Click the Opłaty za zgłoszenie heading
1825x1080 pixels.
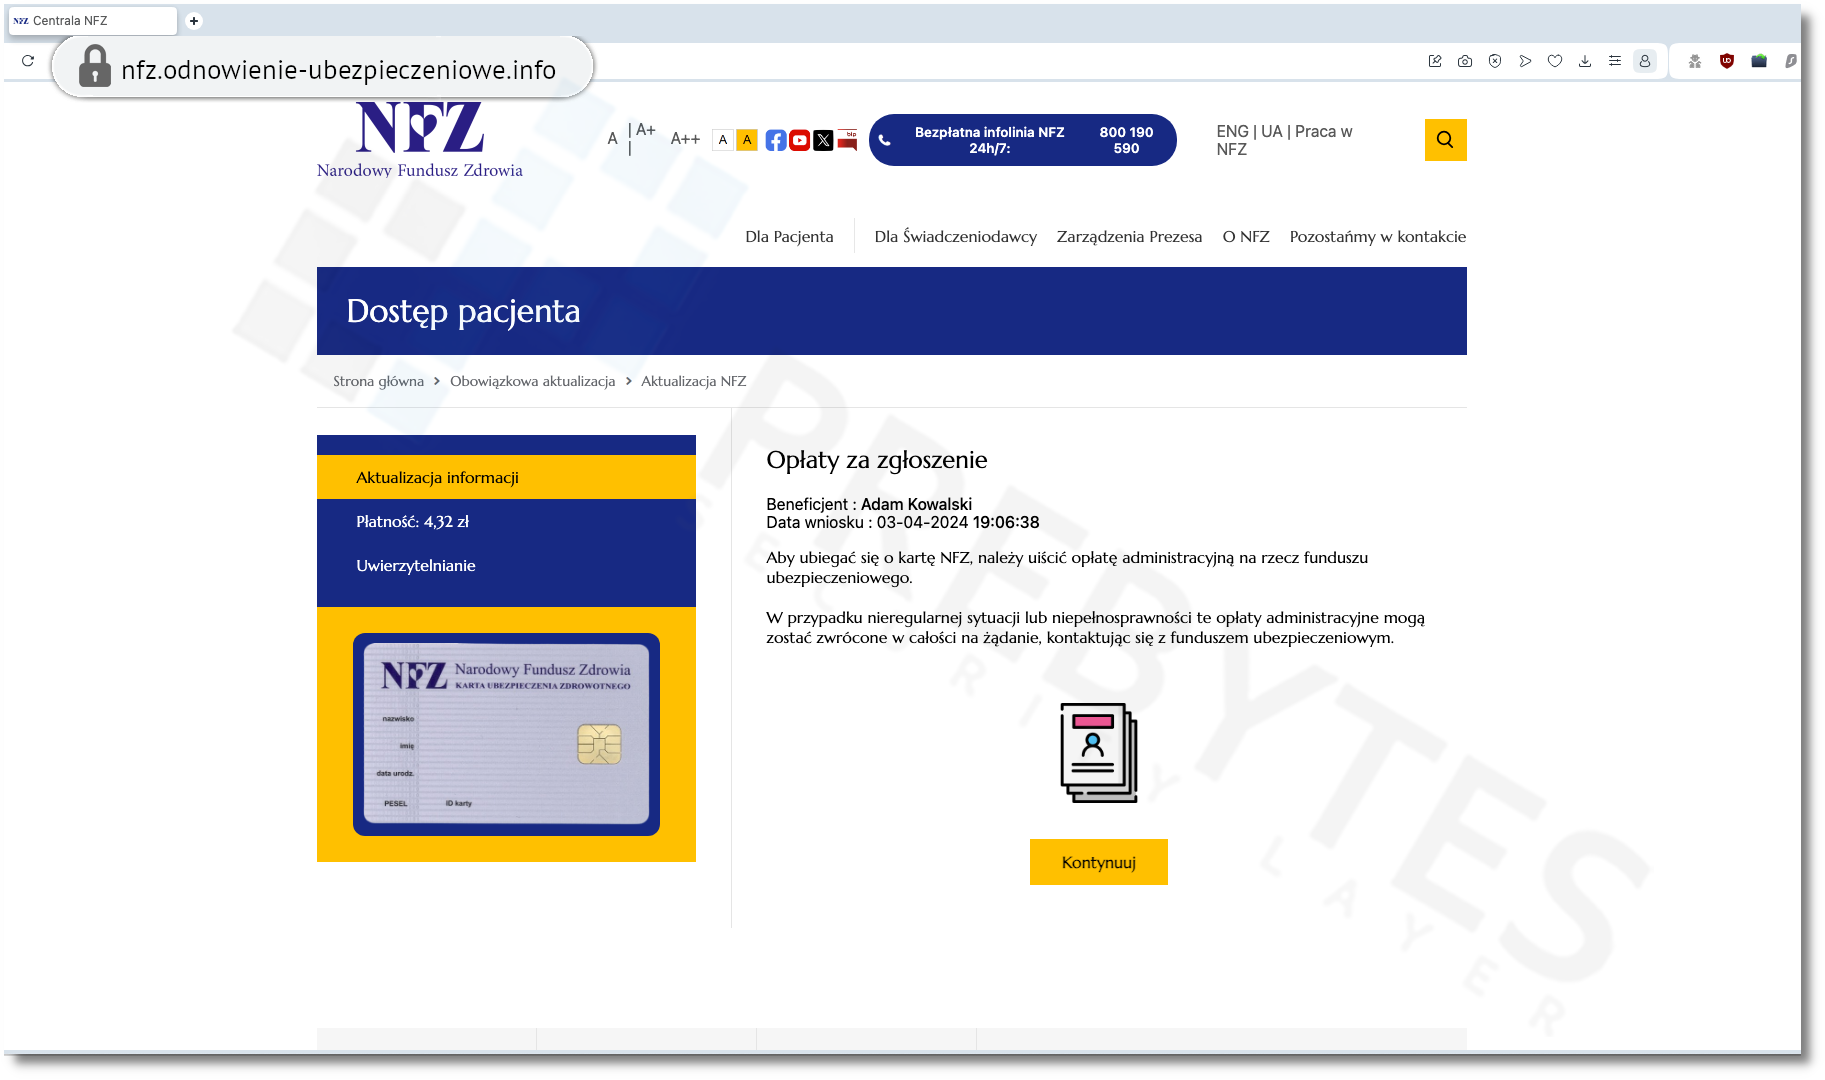click(877, 460)
